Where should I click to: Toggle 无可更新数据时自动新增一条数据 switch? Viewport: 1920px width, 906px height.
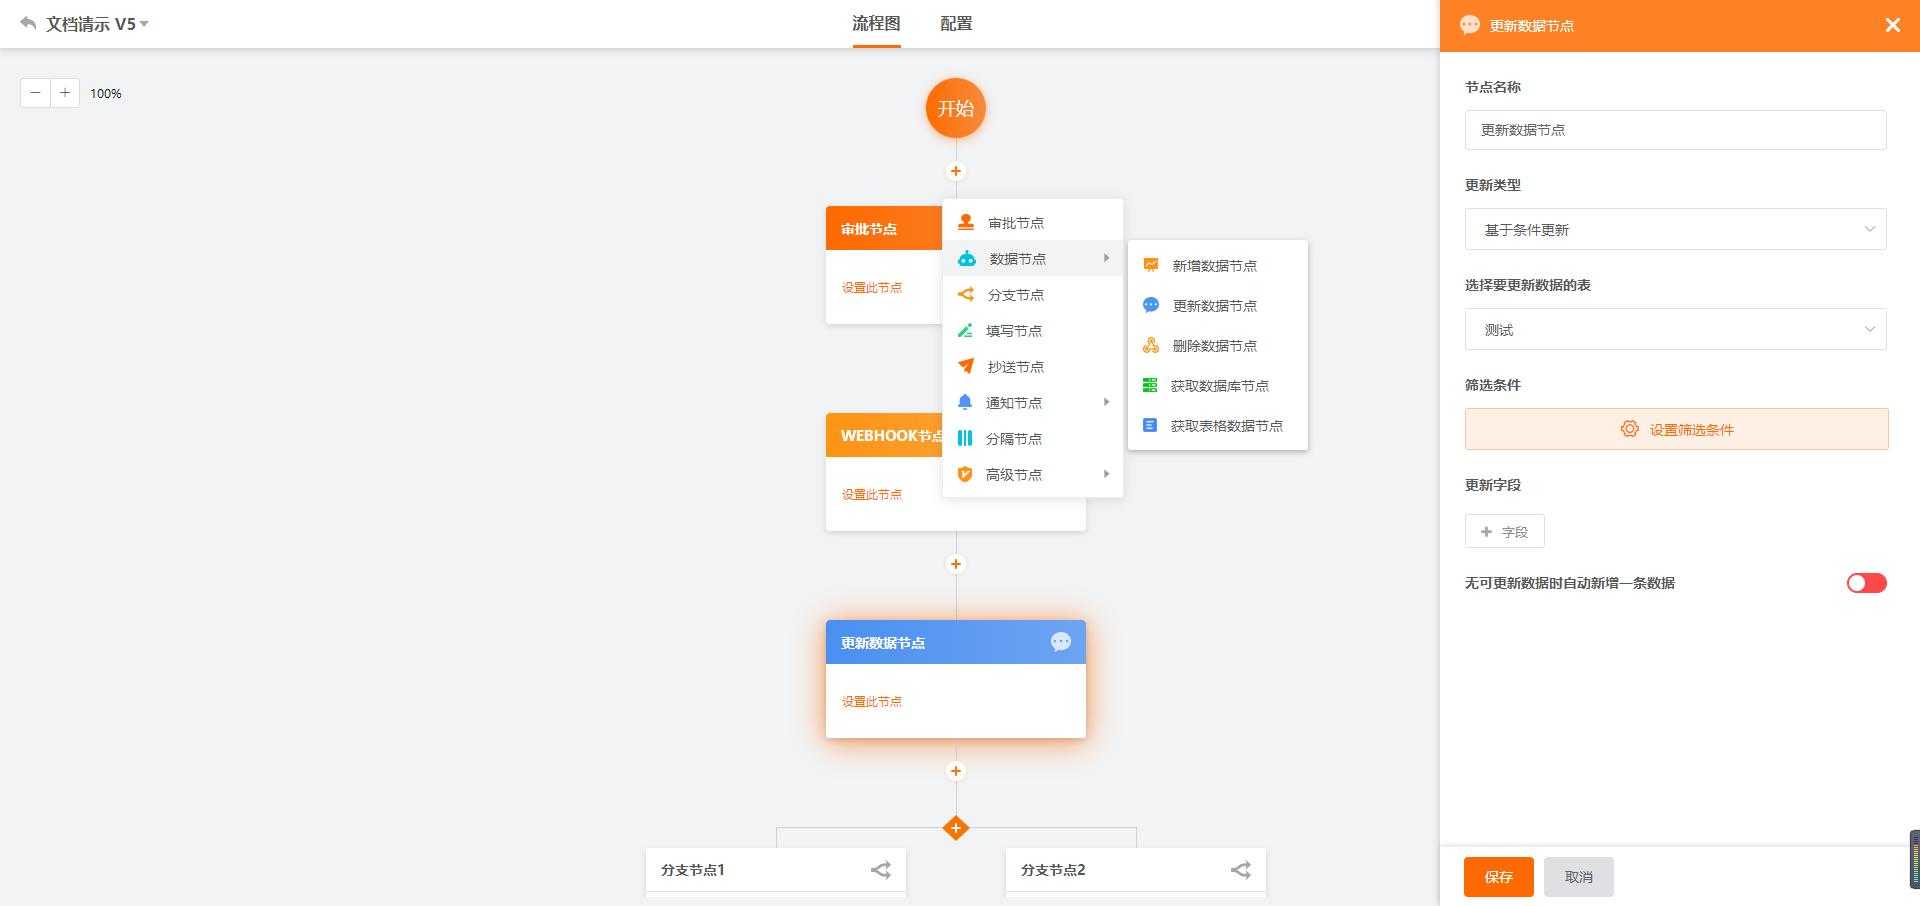[x=1866, y=583]
